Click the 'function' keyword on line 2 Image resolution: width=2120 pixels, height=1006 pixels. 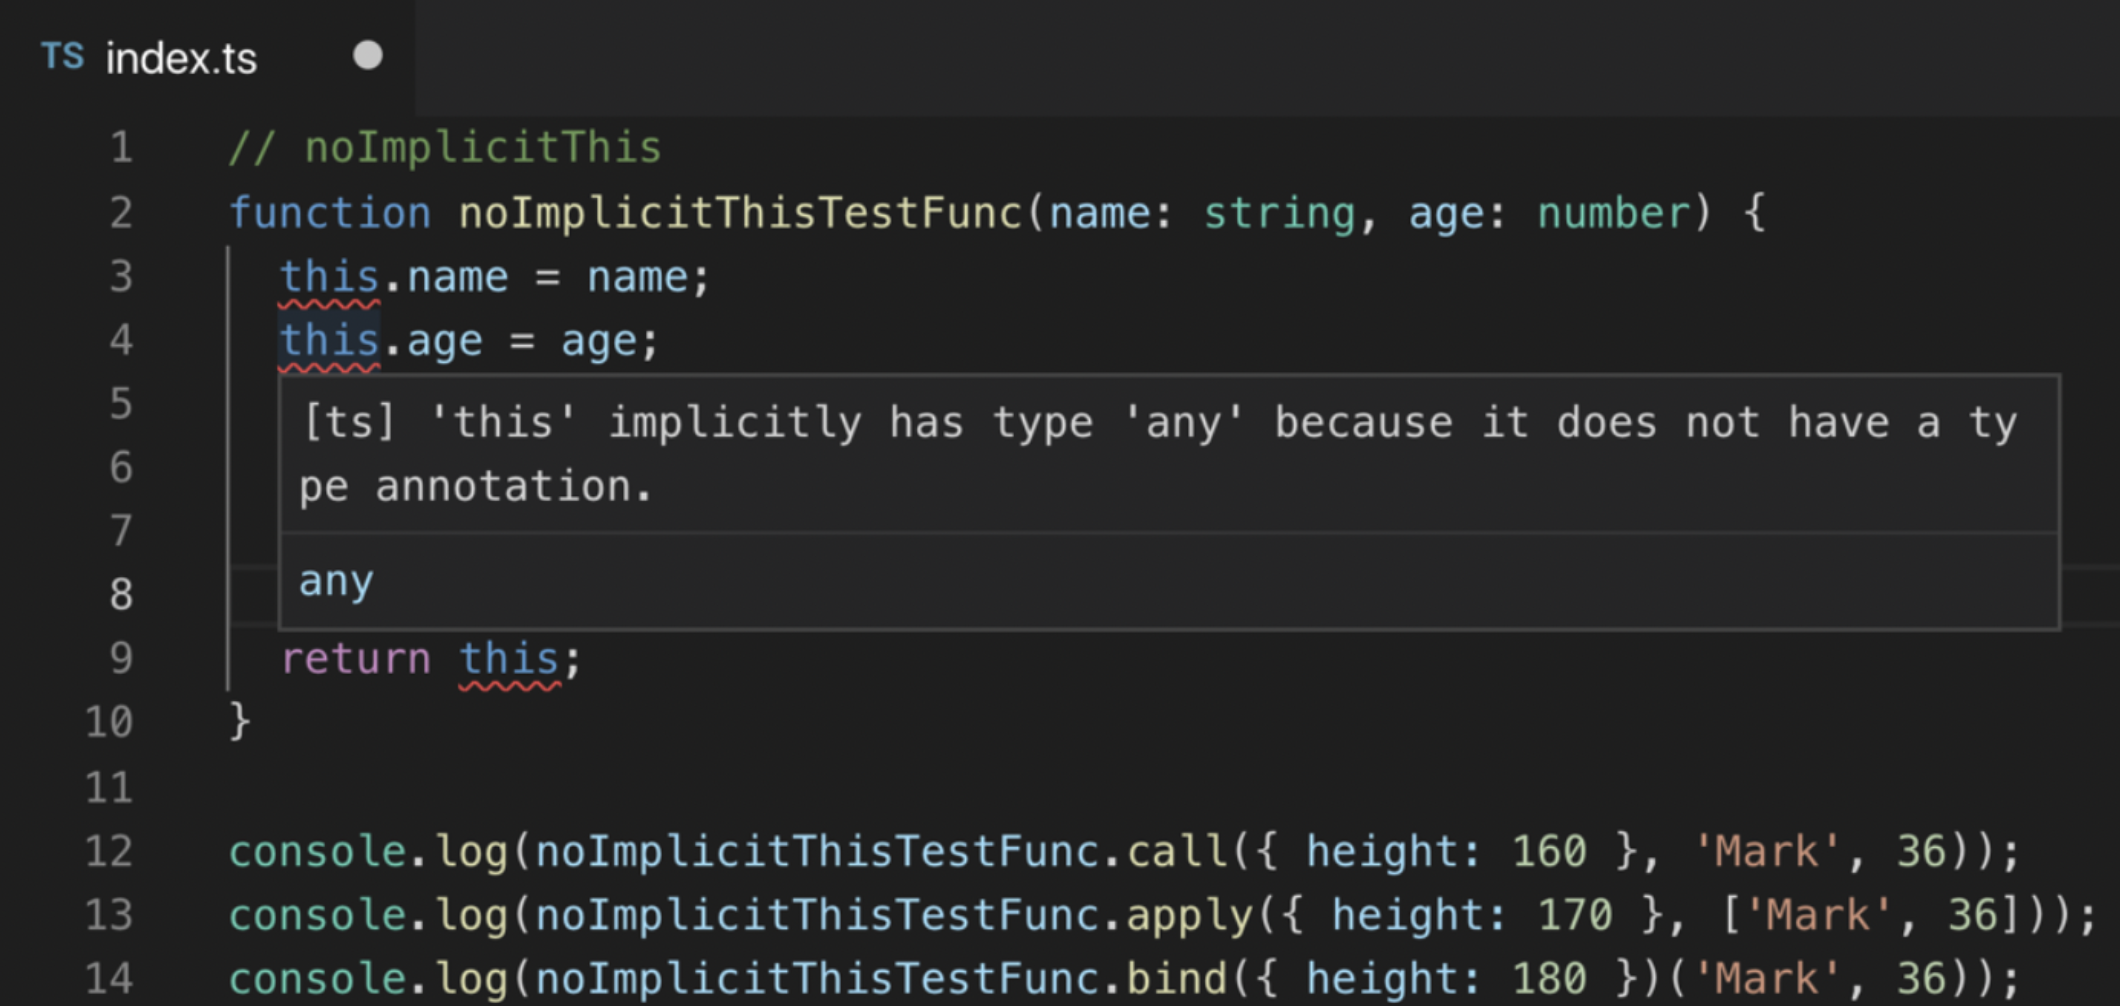tap(330, 213)
